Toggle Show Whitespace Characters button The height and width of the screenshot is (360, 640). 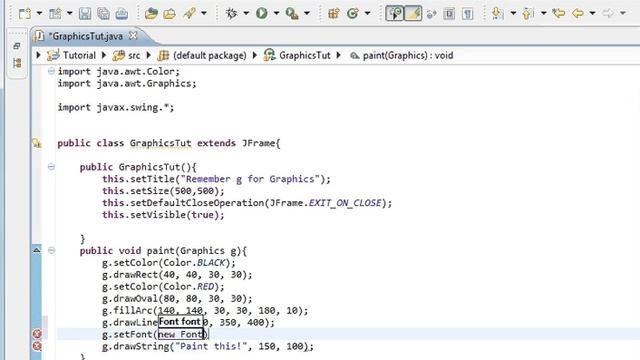467,13
